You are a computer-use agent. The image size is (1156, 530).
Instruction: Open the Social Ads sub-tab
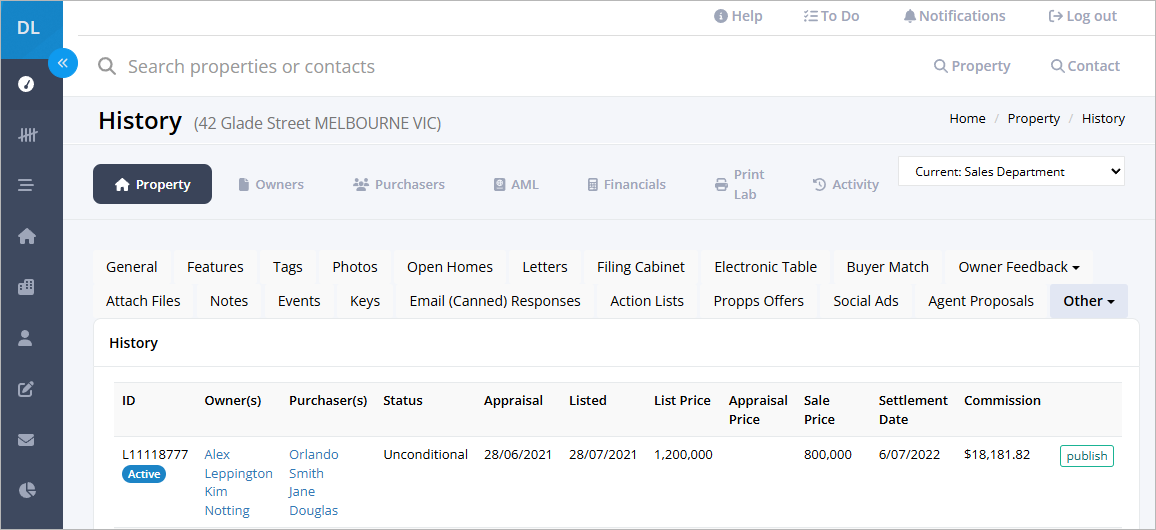coord(866,301)
